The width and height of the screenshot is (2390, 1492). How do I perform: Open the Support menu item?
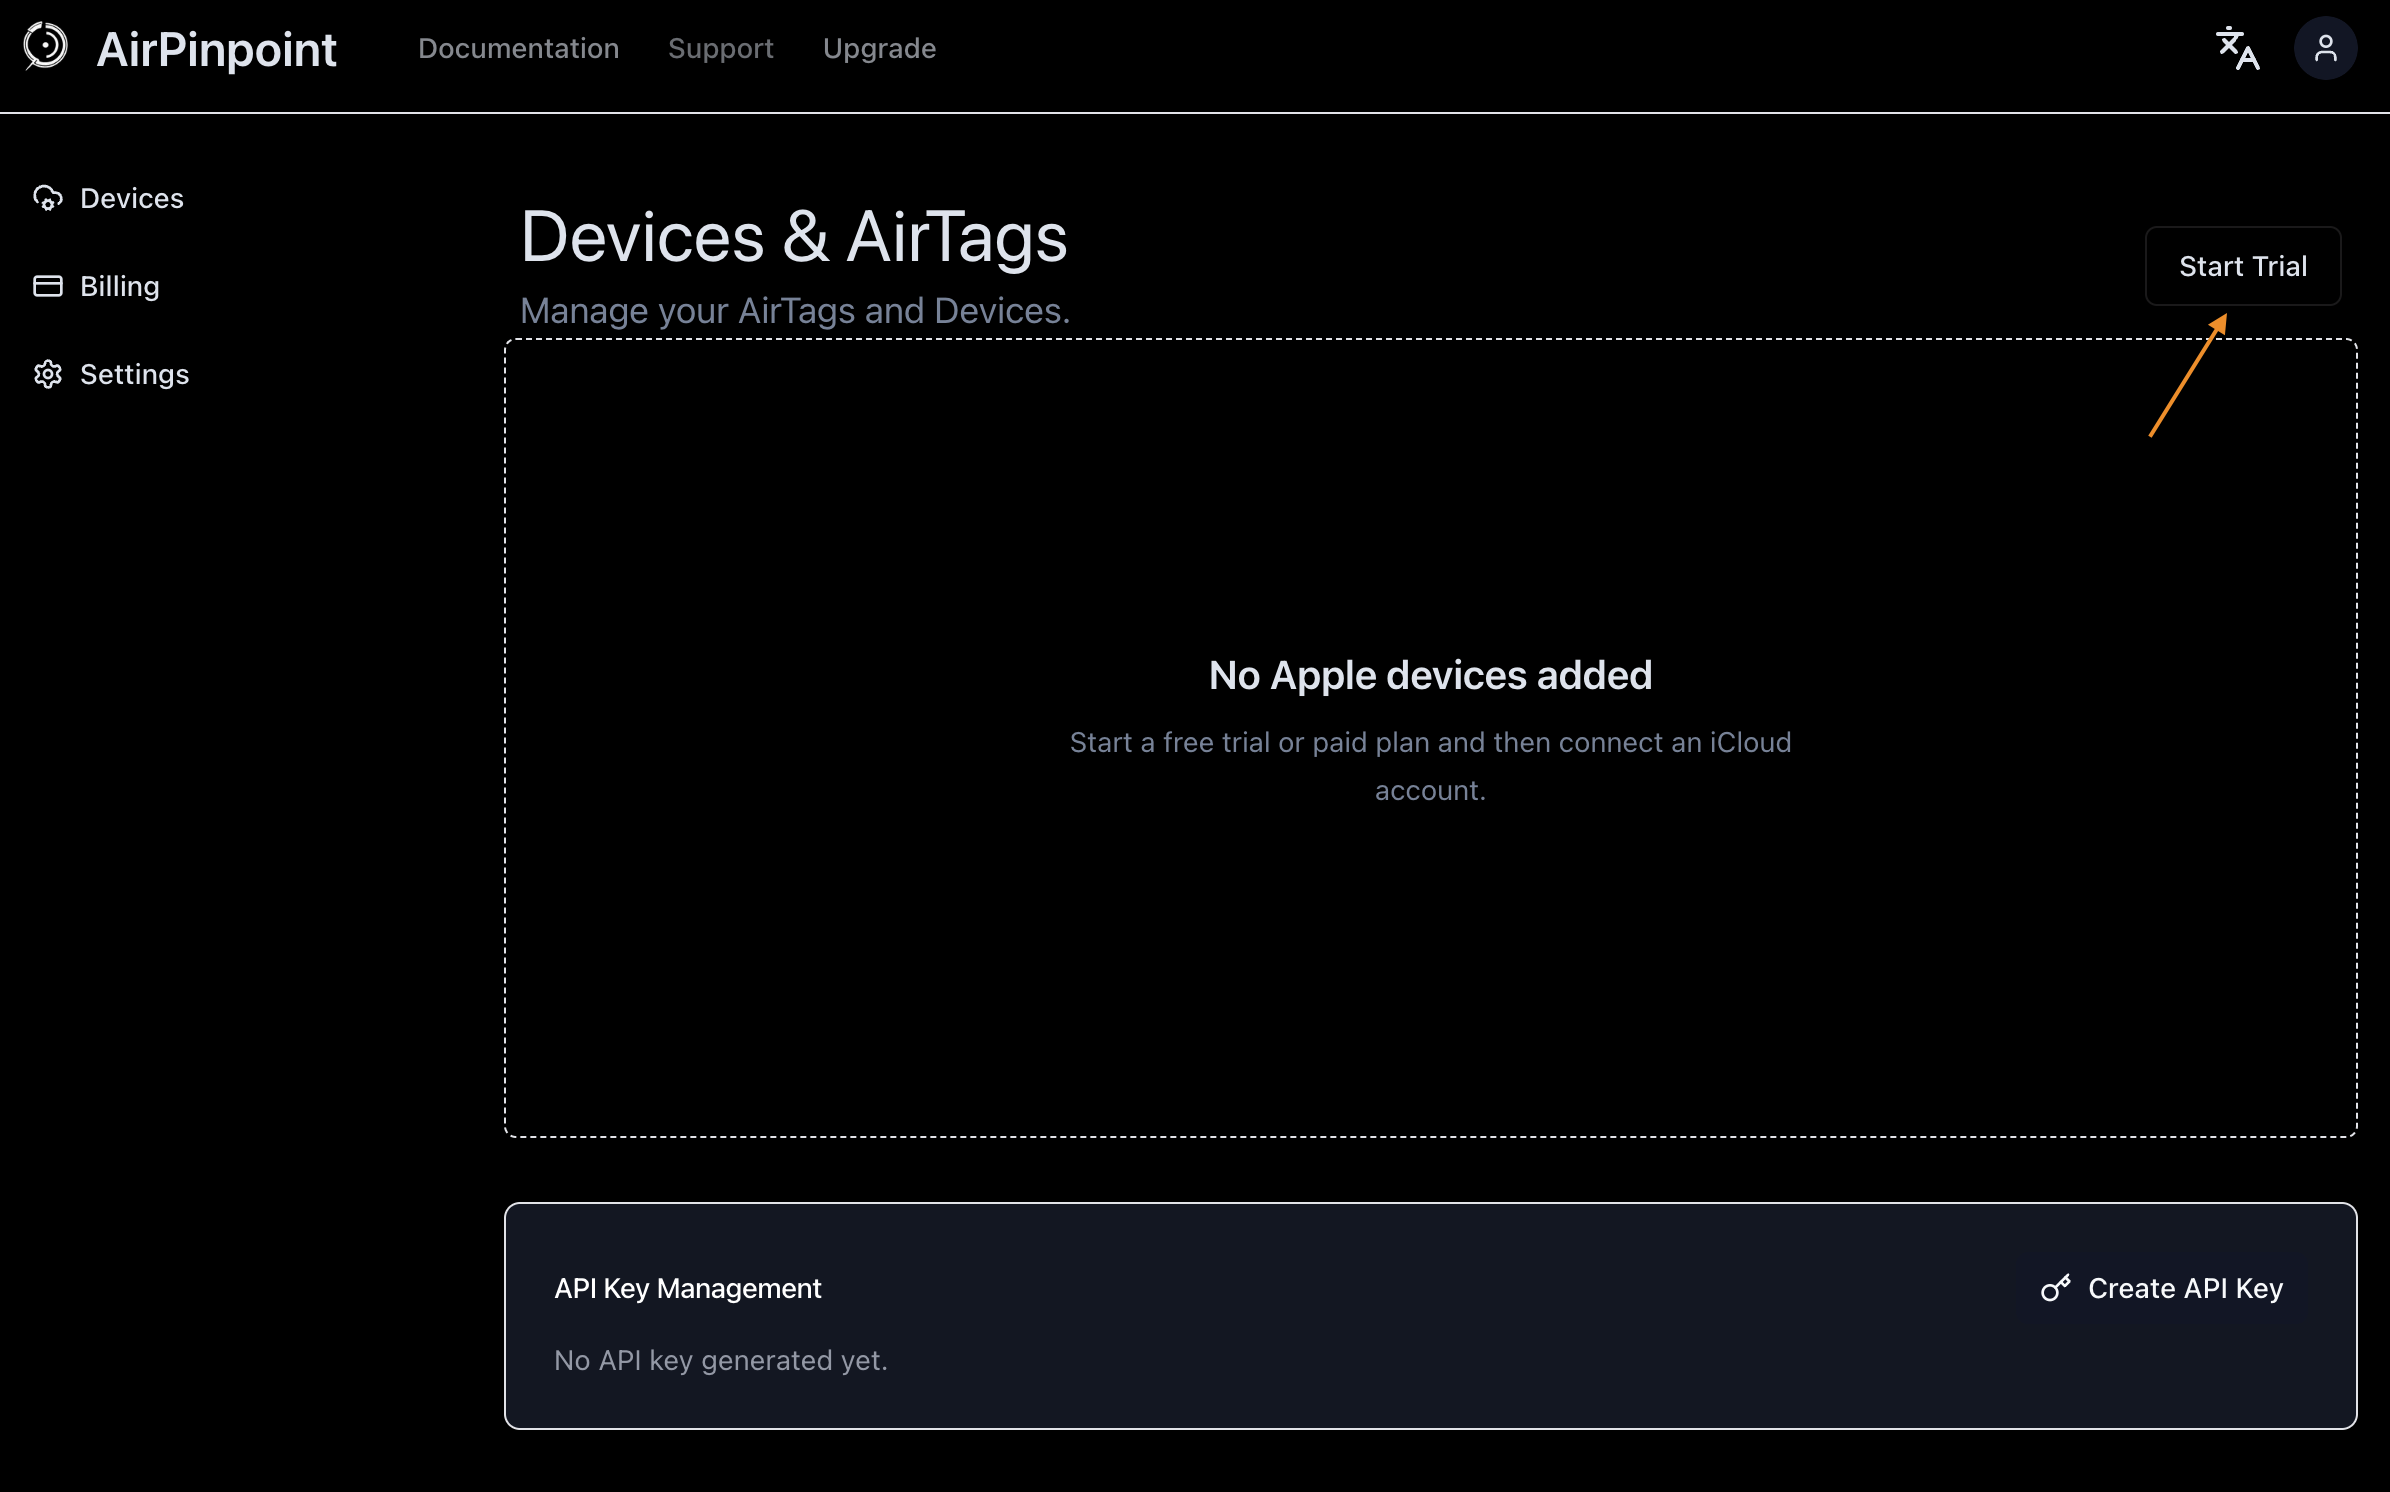point(720,48)
